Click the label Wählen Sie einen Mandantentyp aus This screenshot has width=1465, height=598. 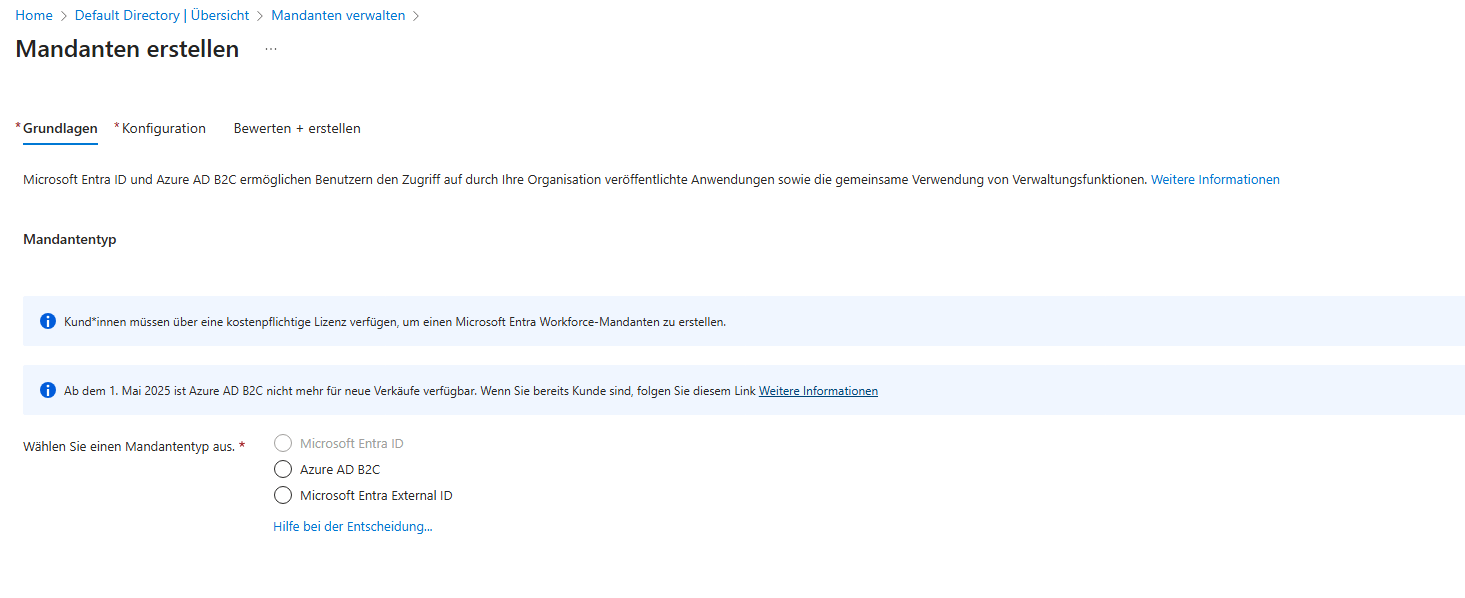(129, 446)
